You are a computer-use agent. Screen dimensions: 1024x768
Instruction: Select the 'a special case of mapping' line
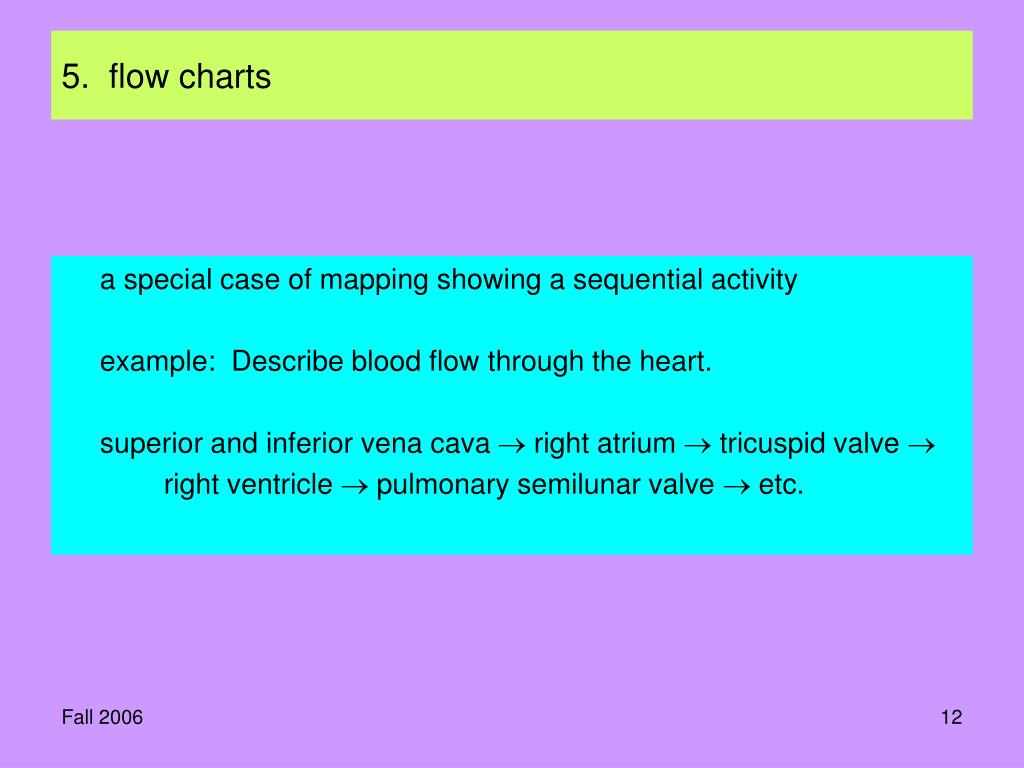pyautogui.click(x=448, y=280)
